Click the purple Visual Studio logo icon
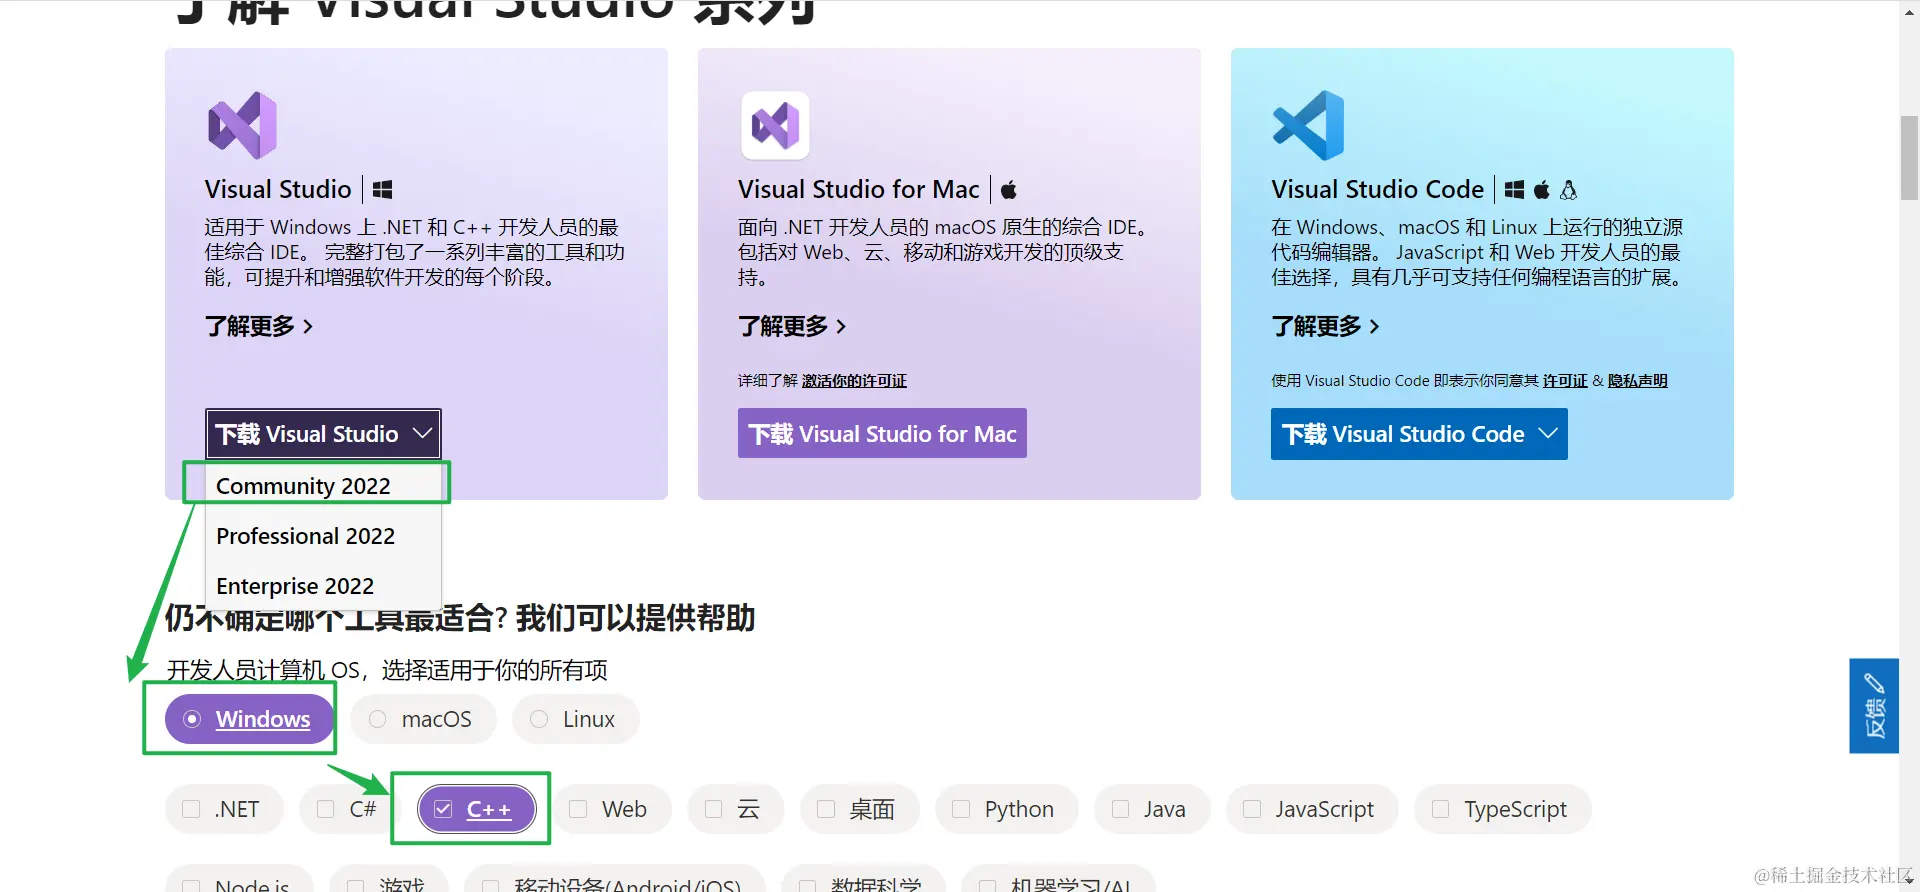1920x892 pixels. pyautogui.click(x=242, y=126)
